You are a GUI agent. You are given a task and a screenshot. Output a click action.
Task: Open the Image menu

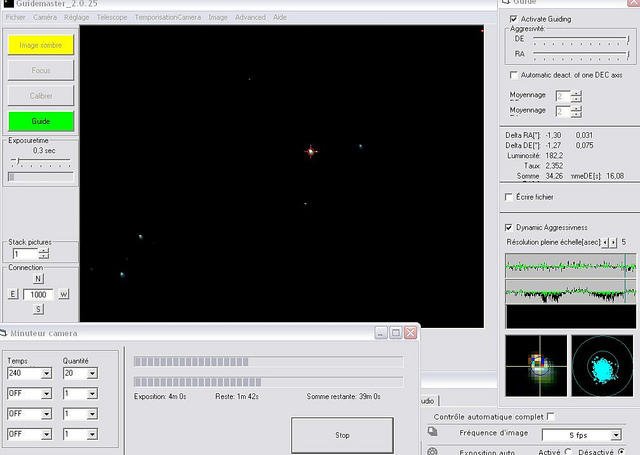(218, 17)
